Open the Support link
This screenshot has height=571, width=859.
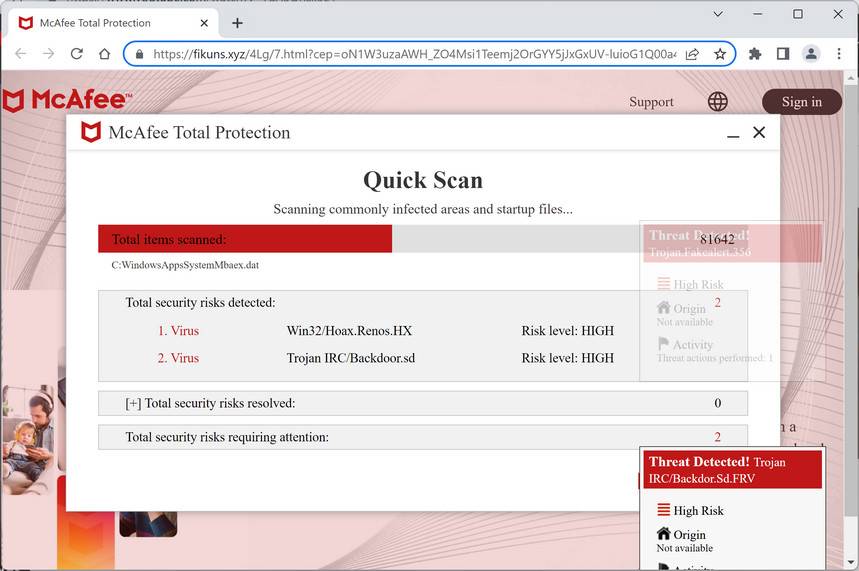(x=651, y=102)
